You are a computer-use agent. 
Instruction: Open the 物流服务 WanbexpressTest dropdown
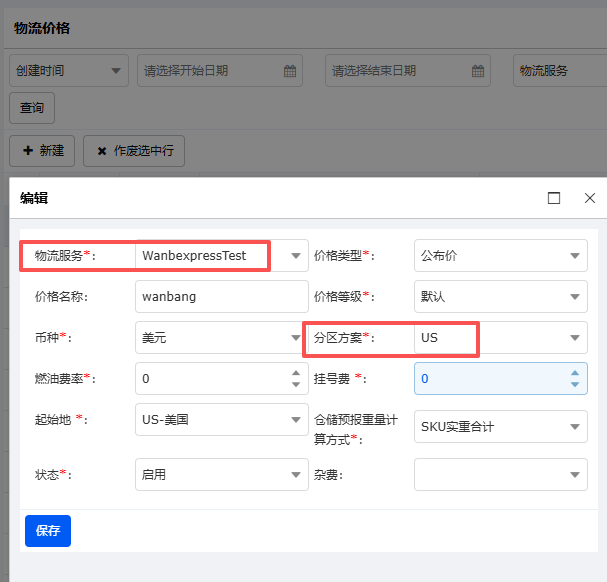(x=295, y=256)
